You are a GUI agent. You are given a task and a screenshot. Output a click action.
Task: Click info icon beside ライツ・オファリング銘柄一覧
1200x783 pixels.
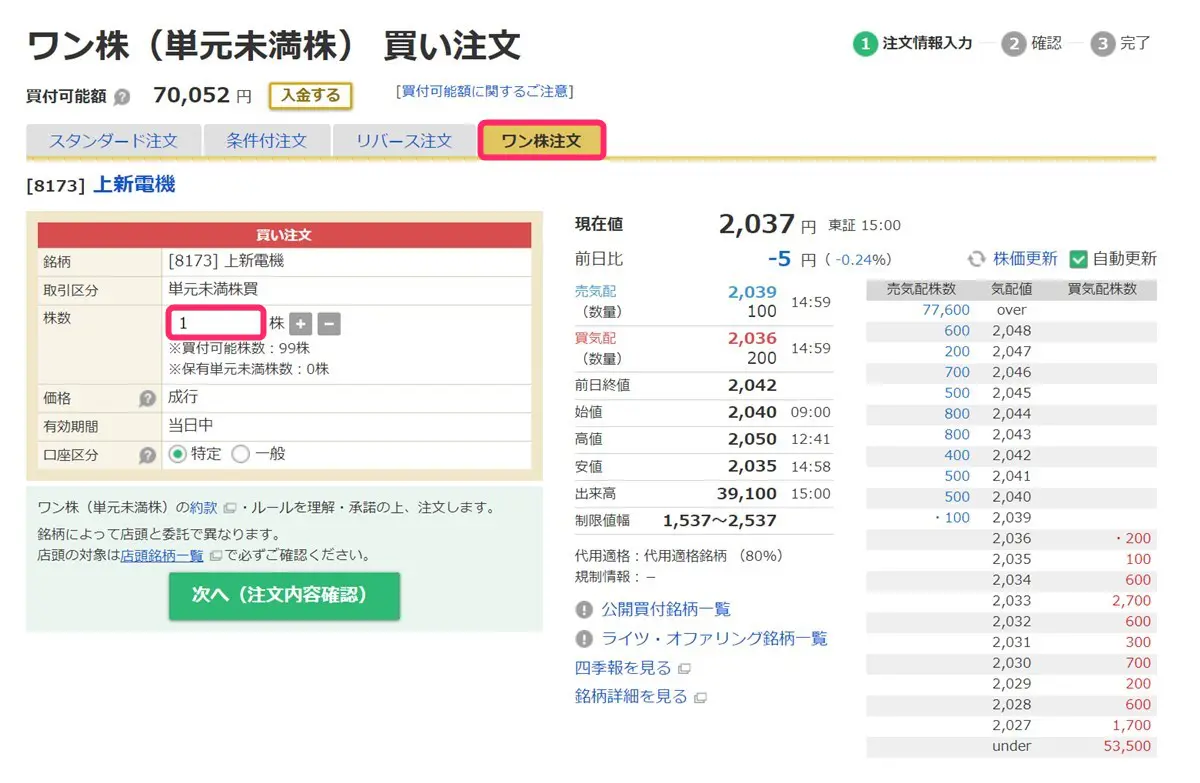coord(584,639)
